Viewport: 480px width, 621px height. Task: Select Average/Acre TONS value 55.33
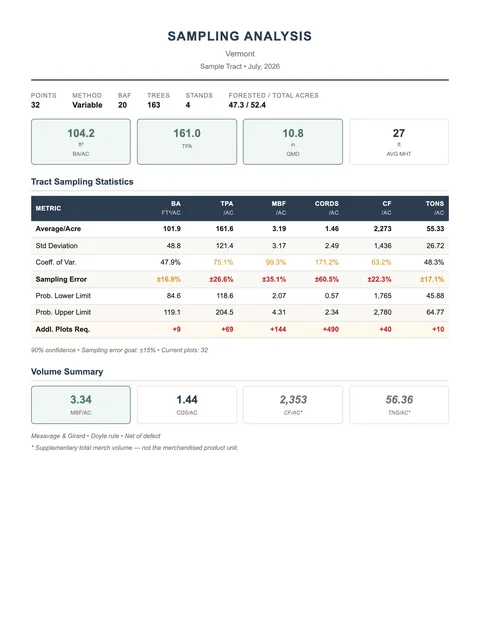point(435,229)
